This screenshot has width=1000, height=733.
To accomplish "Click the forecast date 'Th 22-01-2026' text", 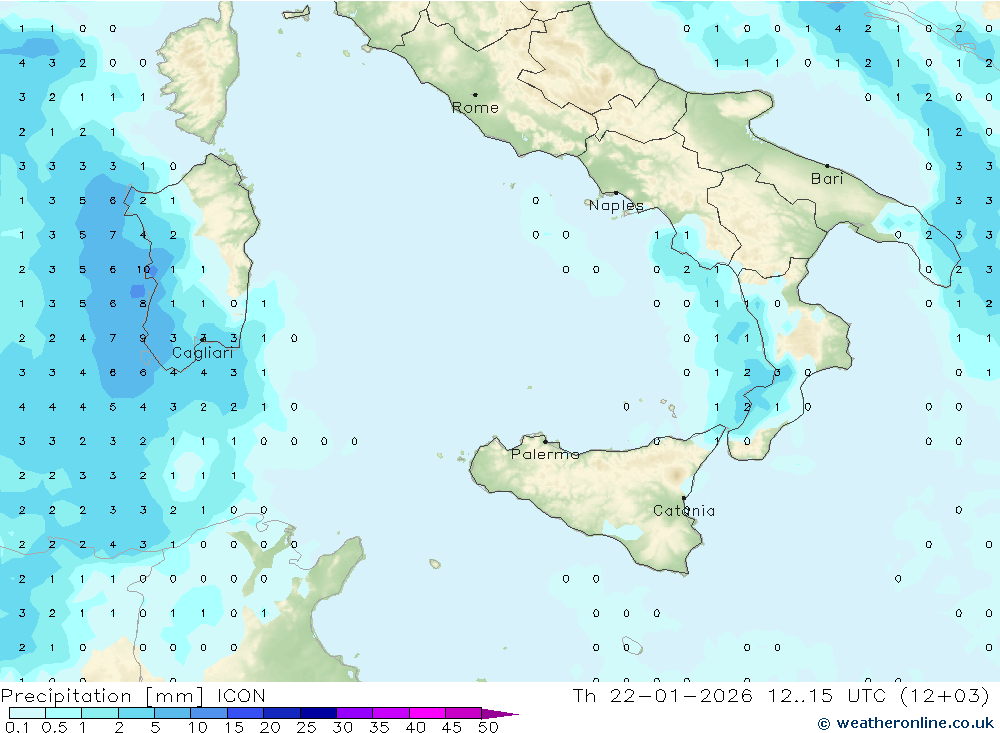I will (x=662, y=696).
